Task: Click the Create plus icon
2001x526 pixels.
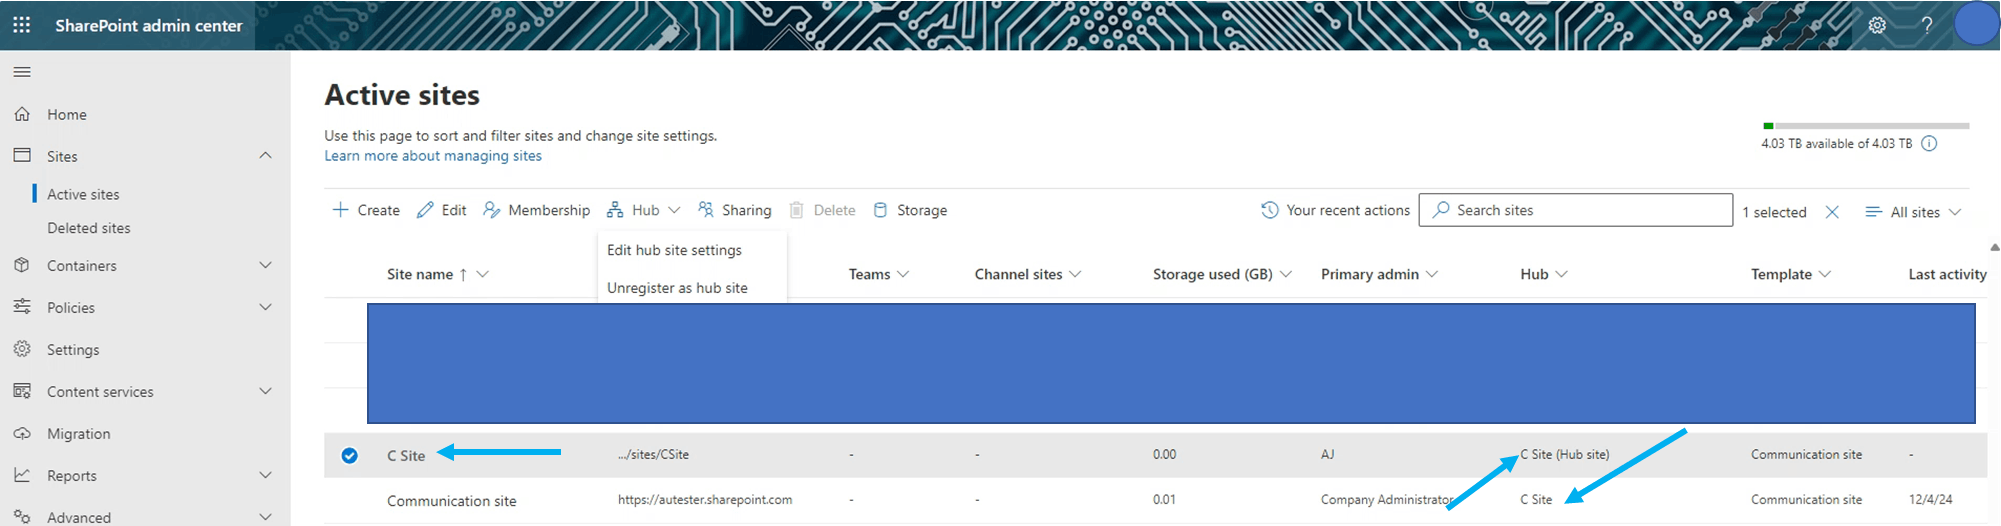Action: [340, 210]
